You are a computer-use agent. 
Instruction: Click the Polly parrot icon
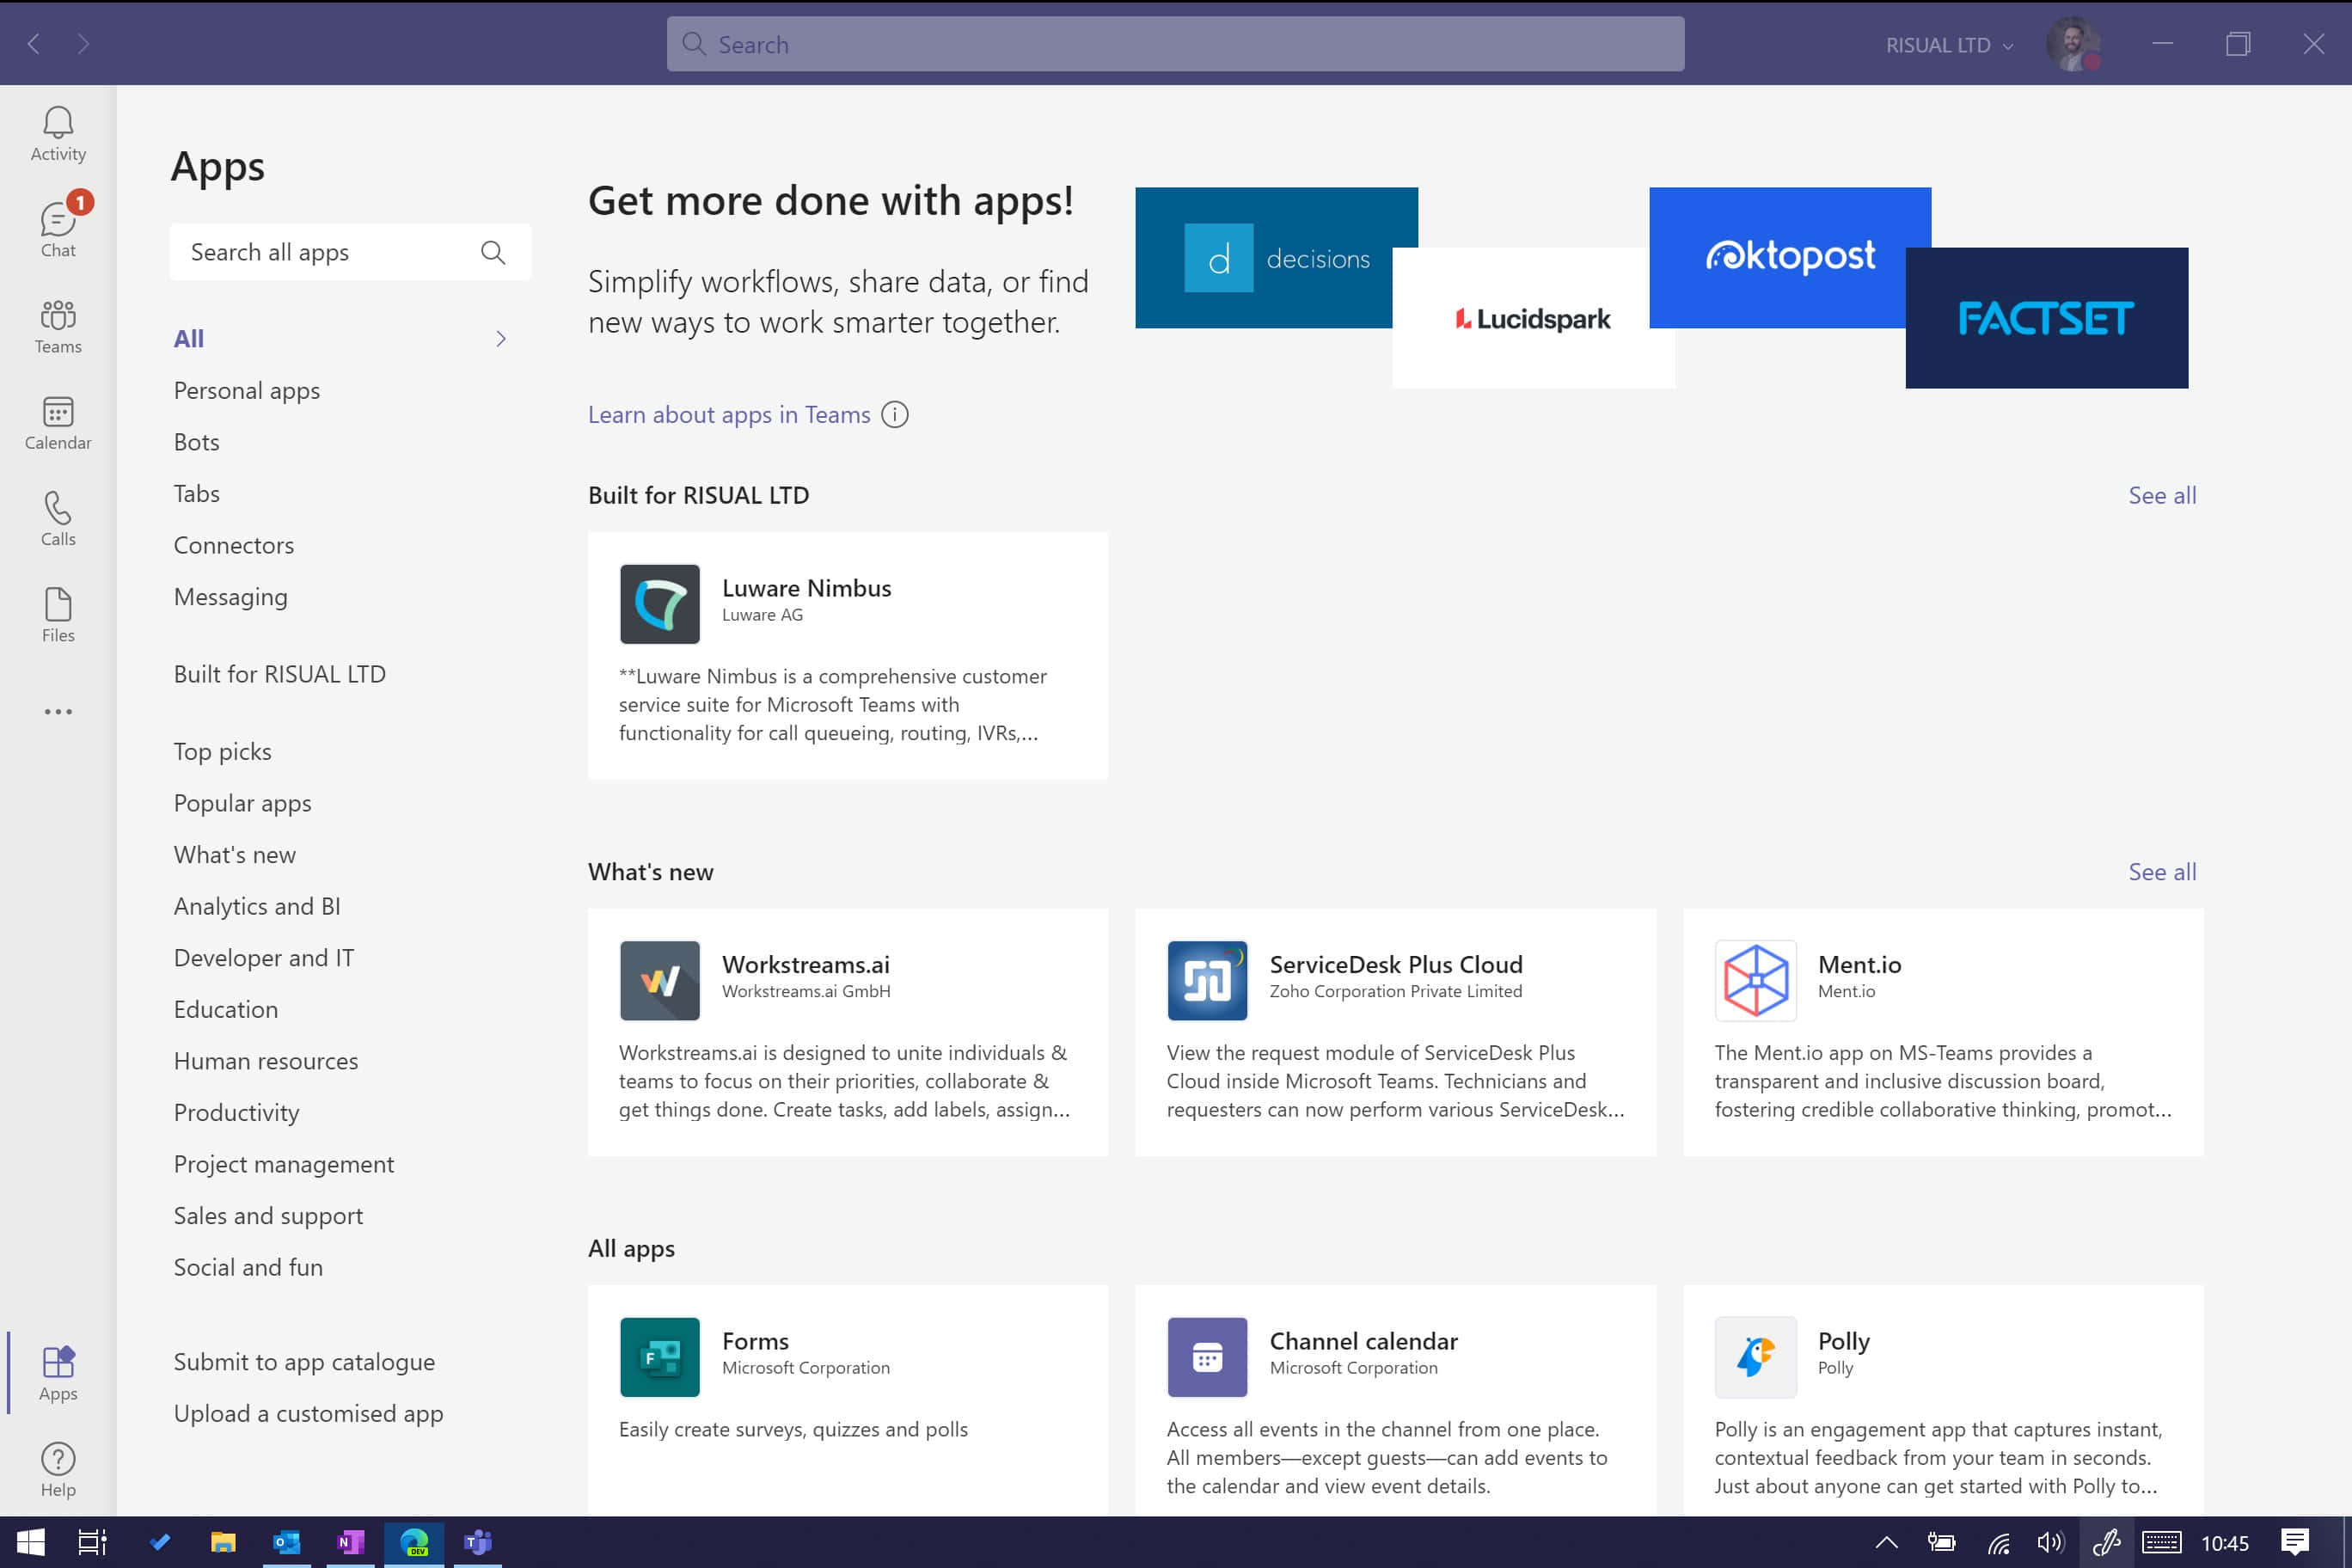click(x=1755, y=1357)
